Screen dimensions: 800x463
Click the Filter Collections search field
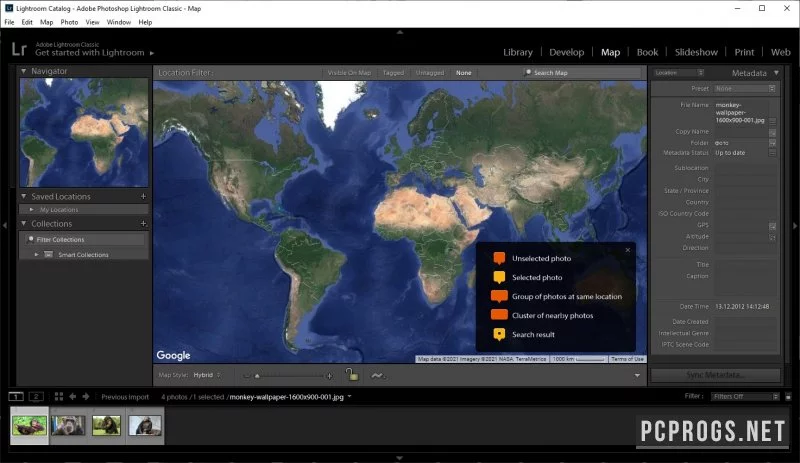click(84, 239)
